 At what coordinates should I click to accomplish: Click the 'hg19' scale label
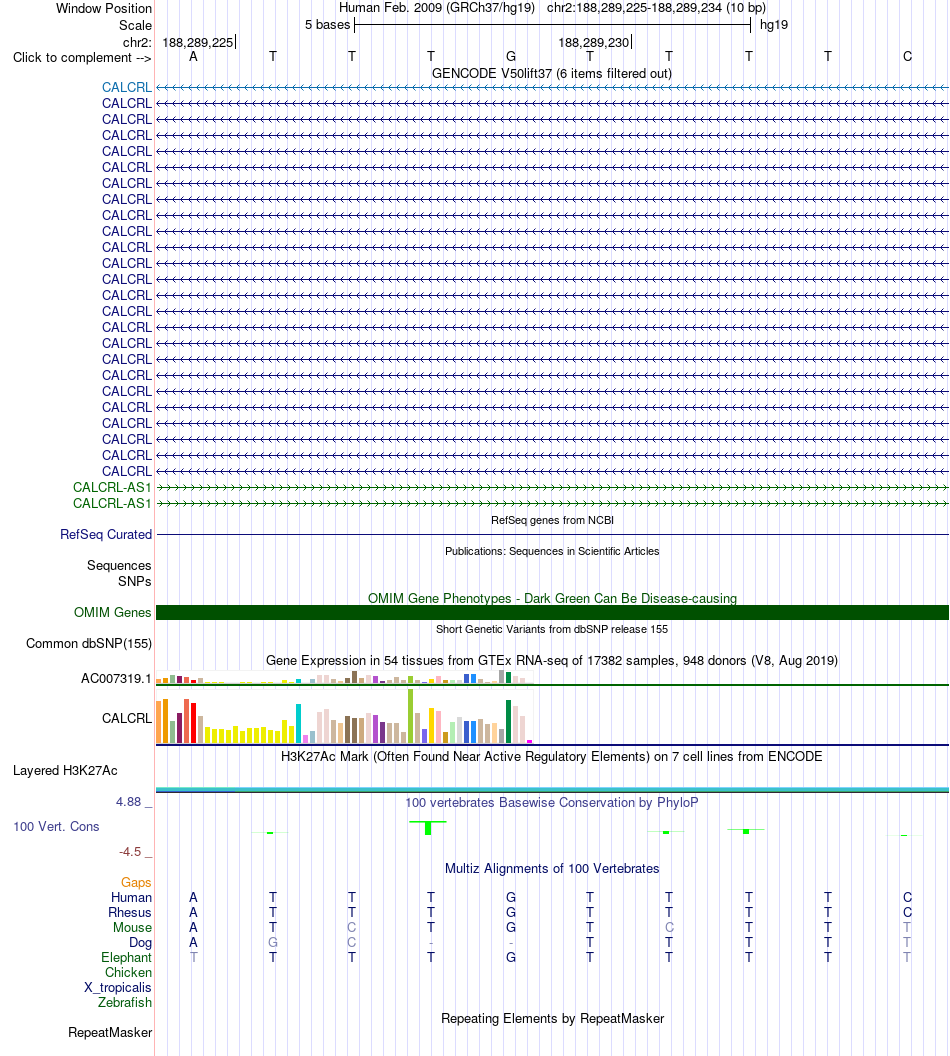coord(774,25)
